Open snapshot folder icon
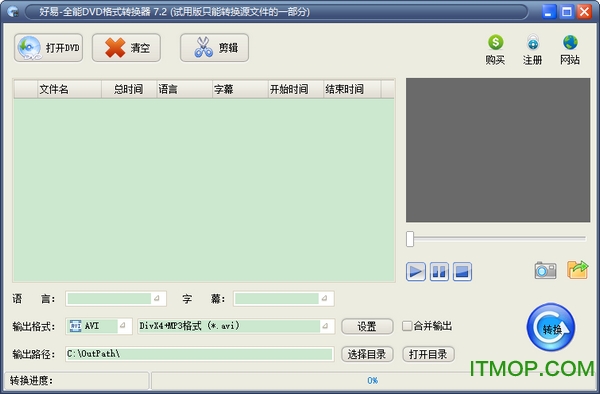This screenshot has height=394, width=600. tap(578, 270)
